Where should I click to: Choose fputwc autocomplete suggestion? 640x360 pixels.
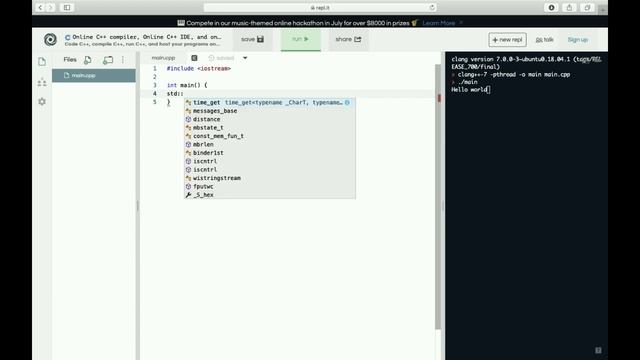pyautogui.click(x=270, y=186)
